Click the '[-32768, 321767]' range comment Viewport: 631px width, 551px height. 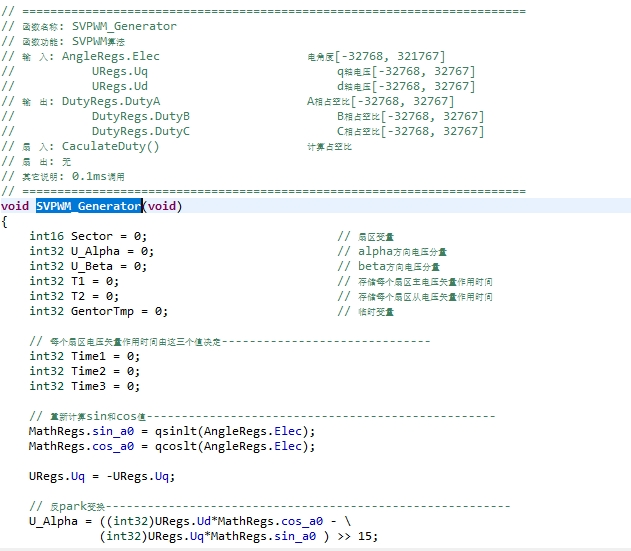coord(390,56)
